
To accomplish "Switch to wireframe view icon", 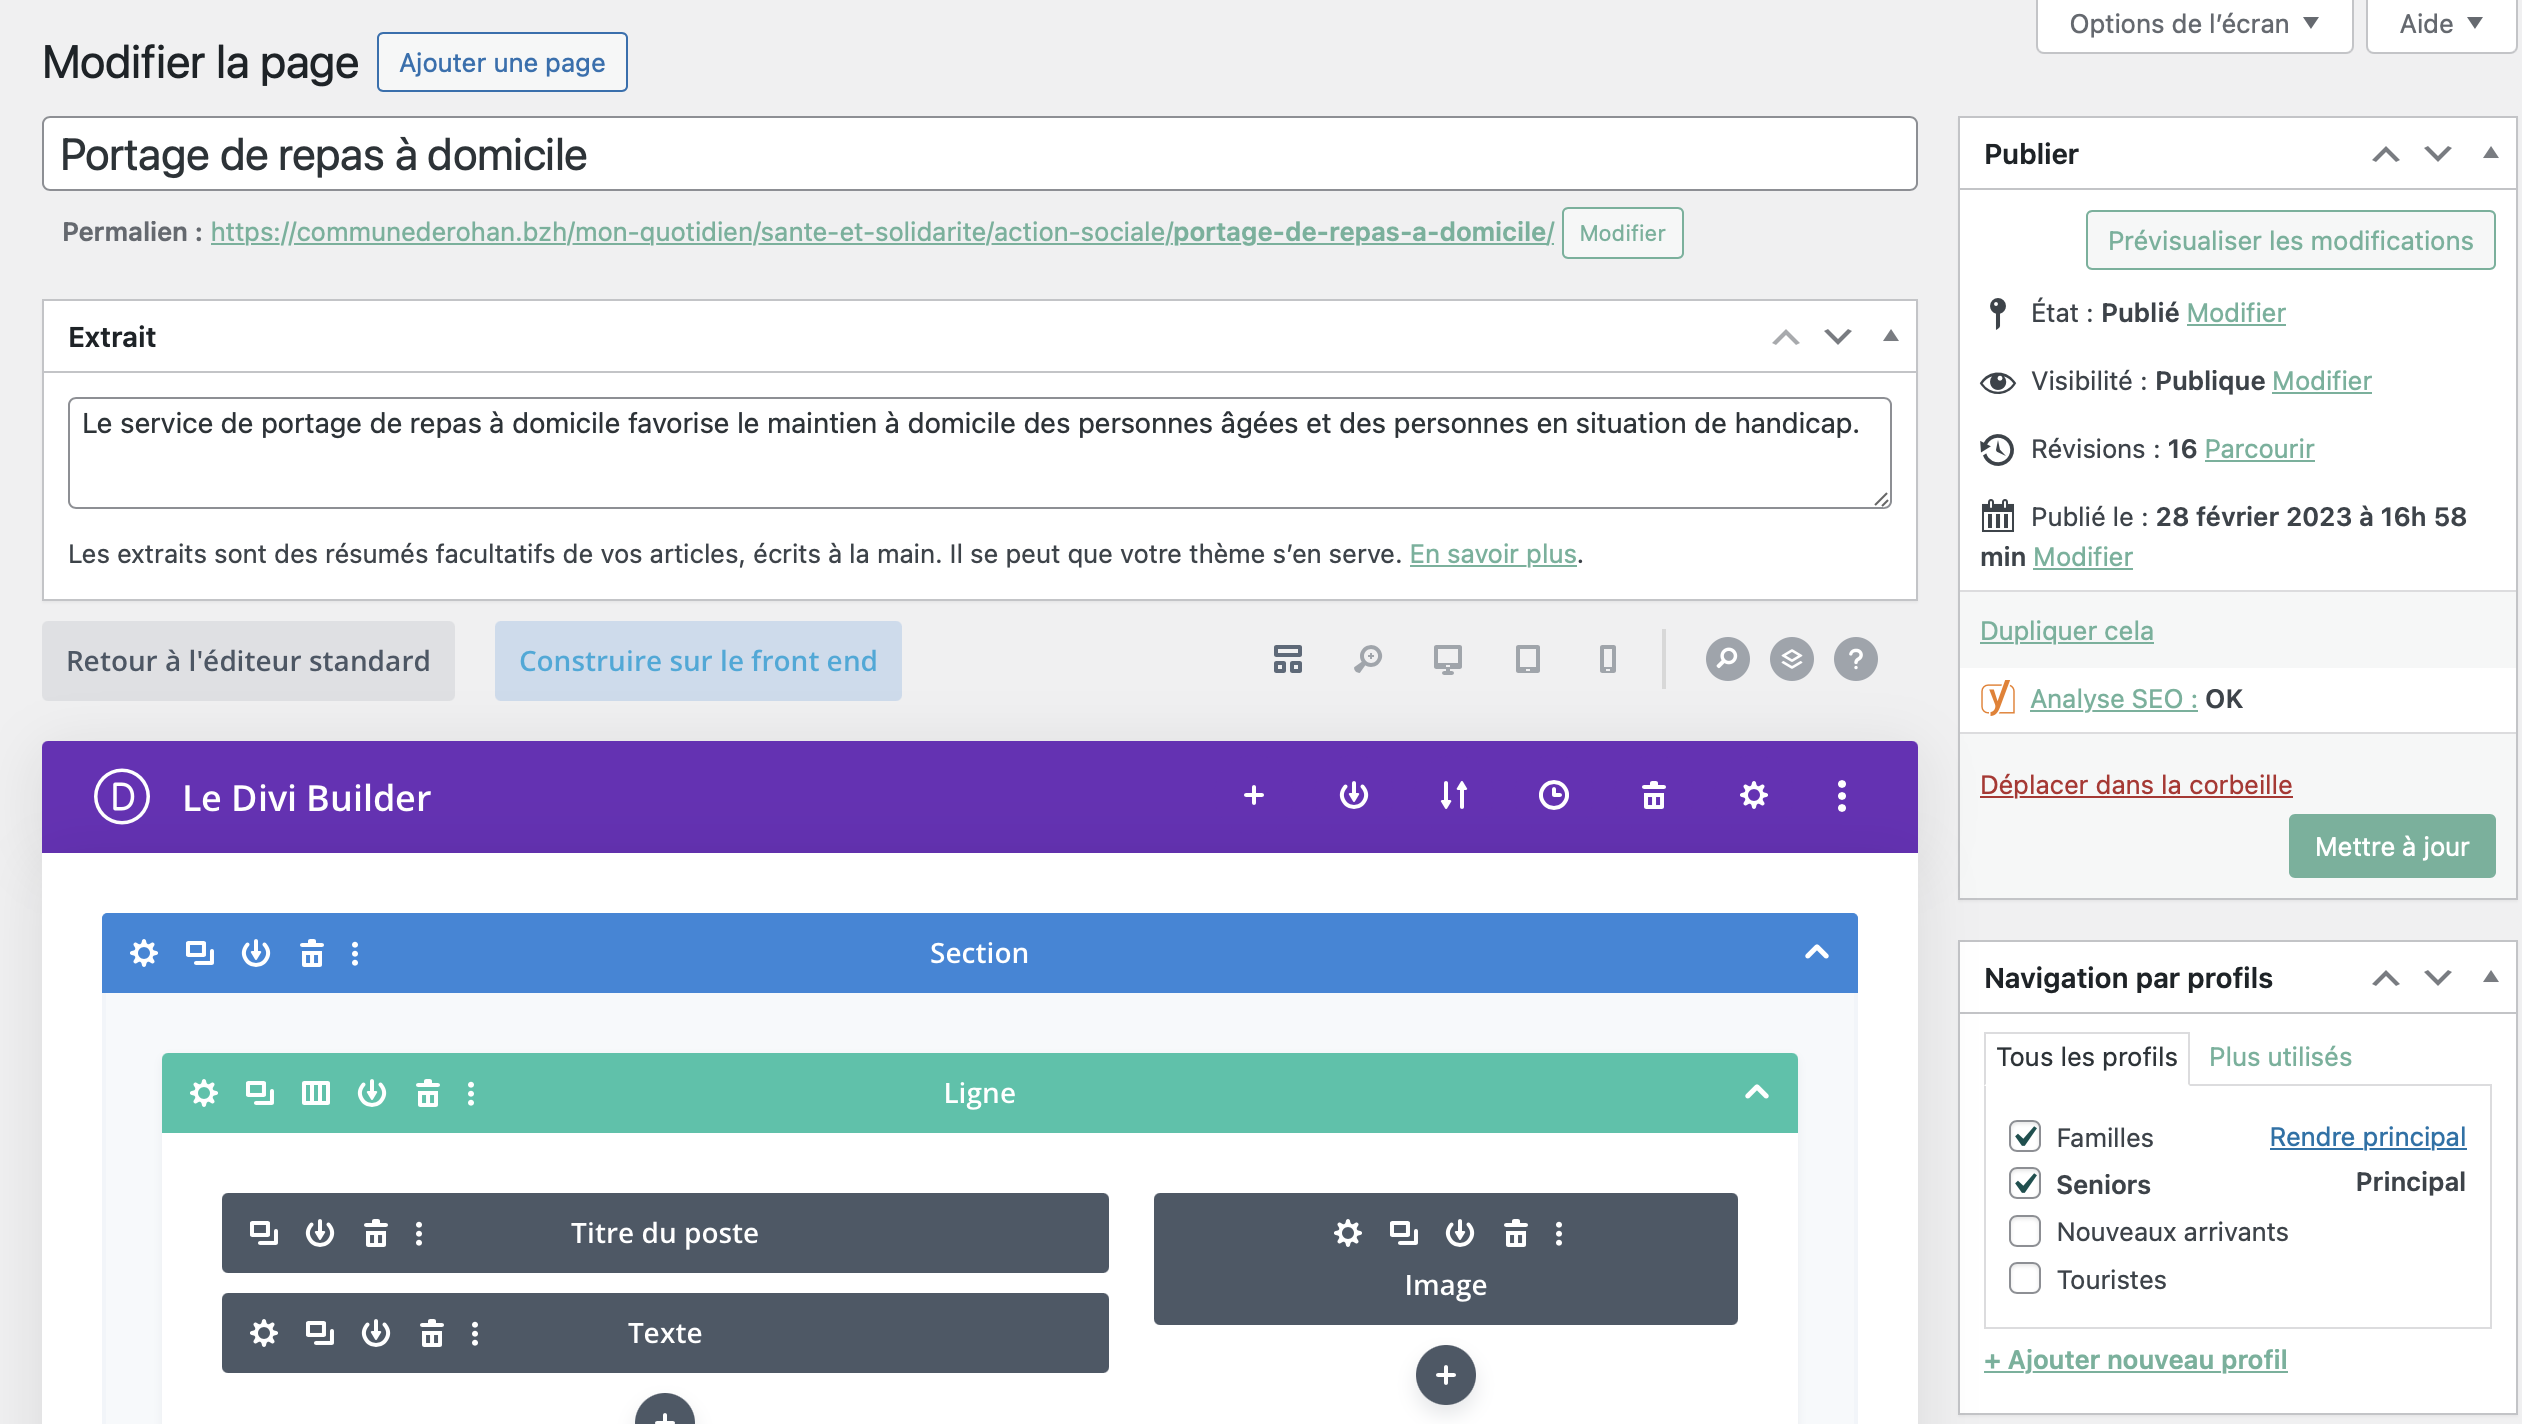I will (x=1288, y=659).
